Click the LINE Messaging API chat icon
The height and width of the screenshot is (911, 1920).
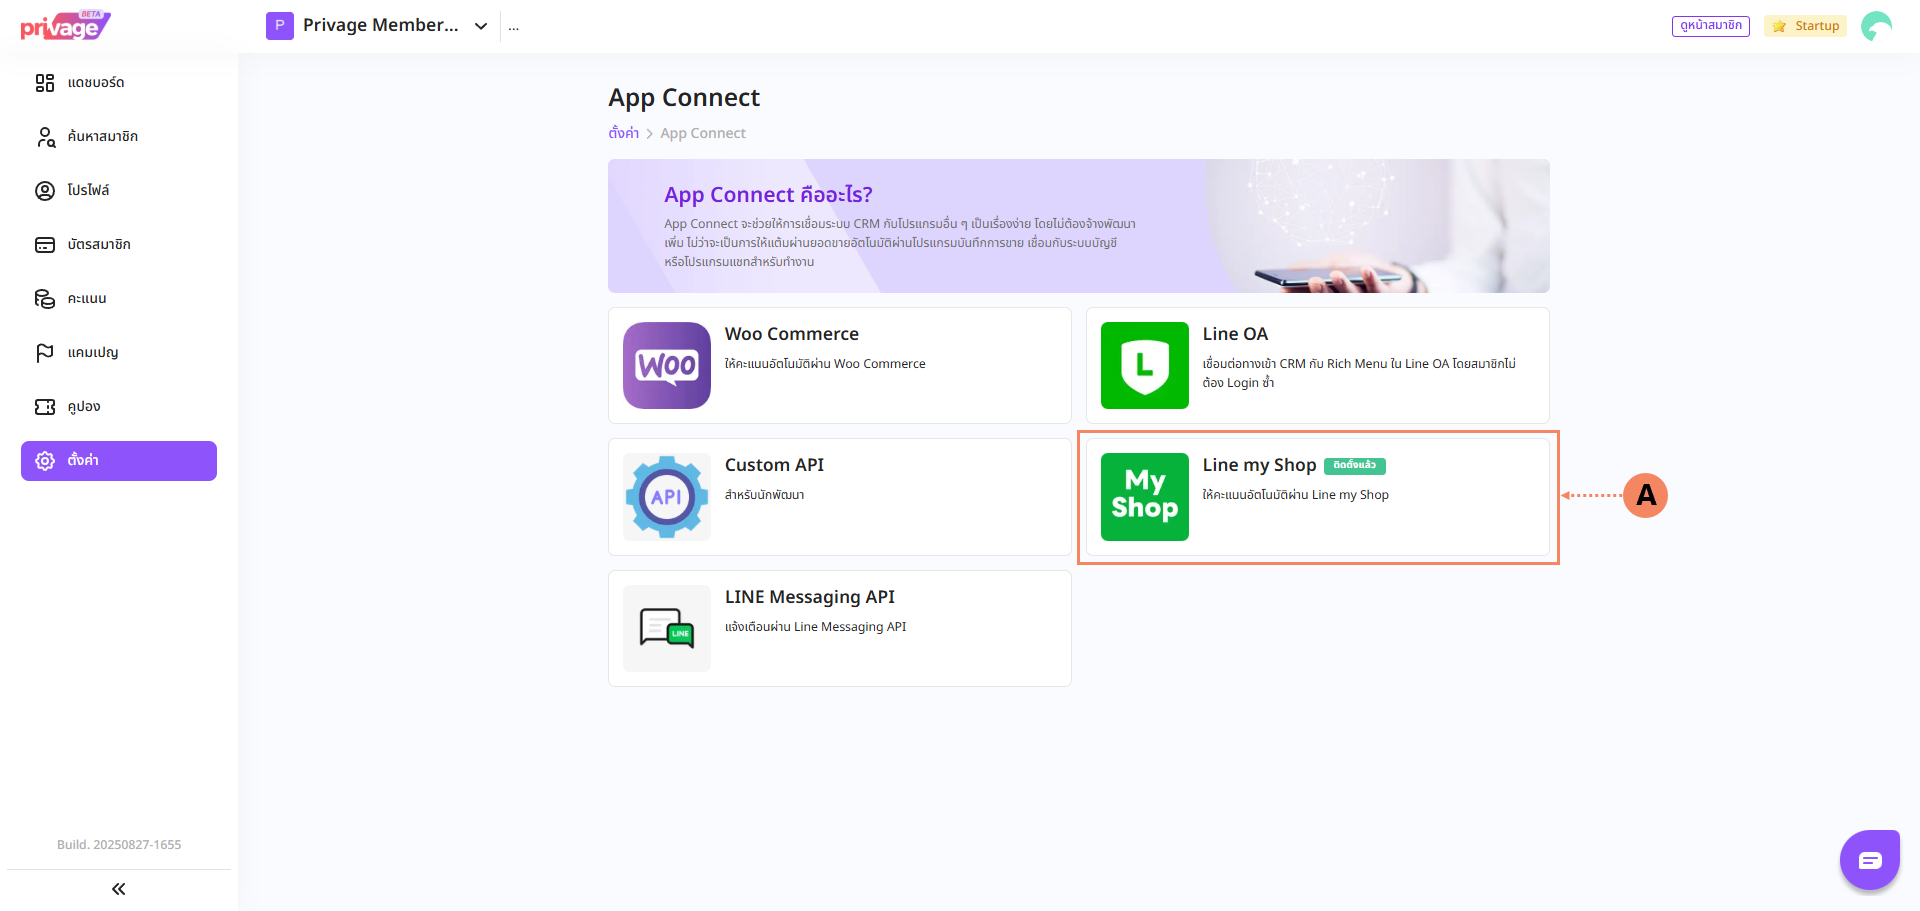click(666, 628)
